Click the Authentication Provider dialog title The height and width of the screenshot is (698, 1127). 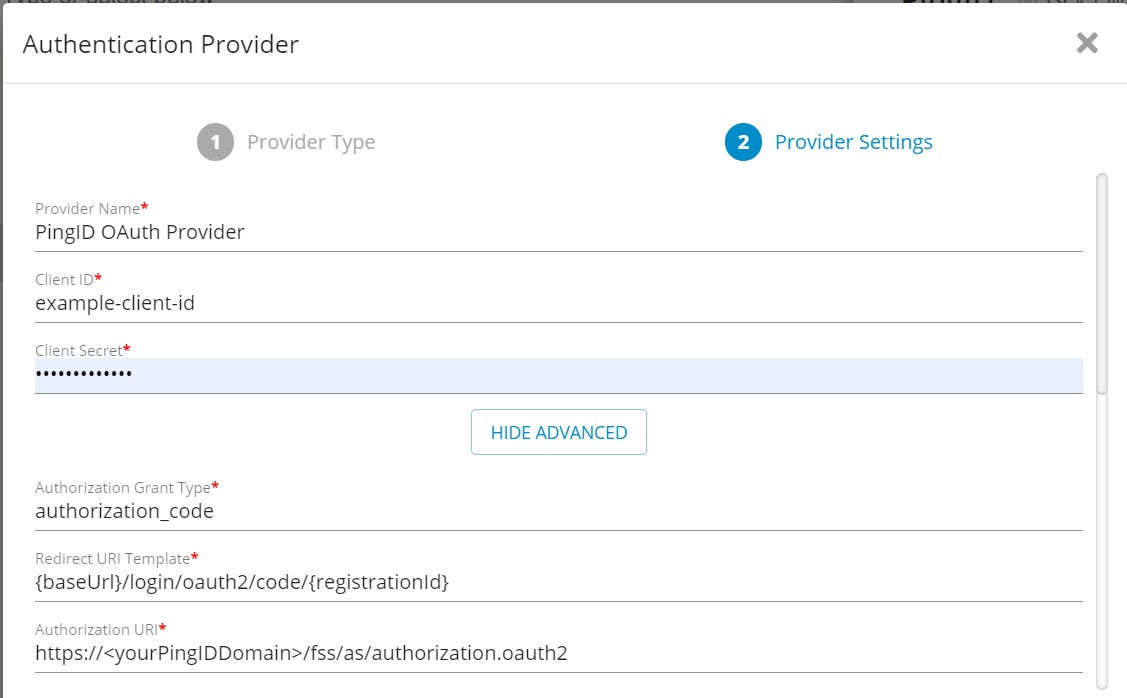click(x=161, y=44)
